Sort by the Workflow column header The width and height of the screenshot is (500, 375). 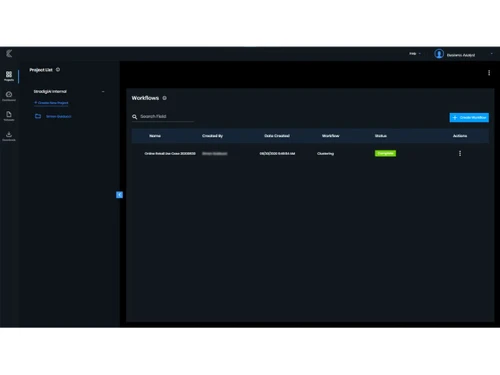click(x=331, y=136)
